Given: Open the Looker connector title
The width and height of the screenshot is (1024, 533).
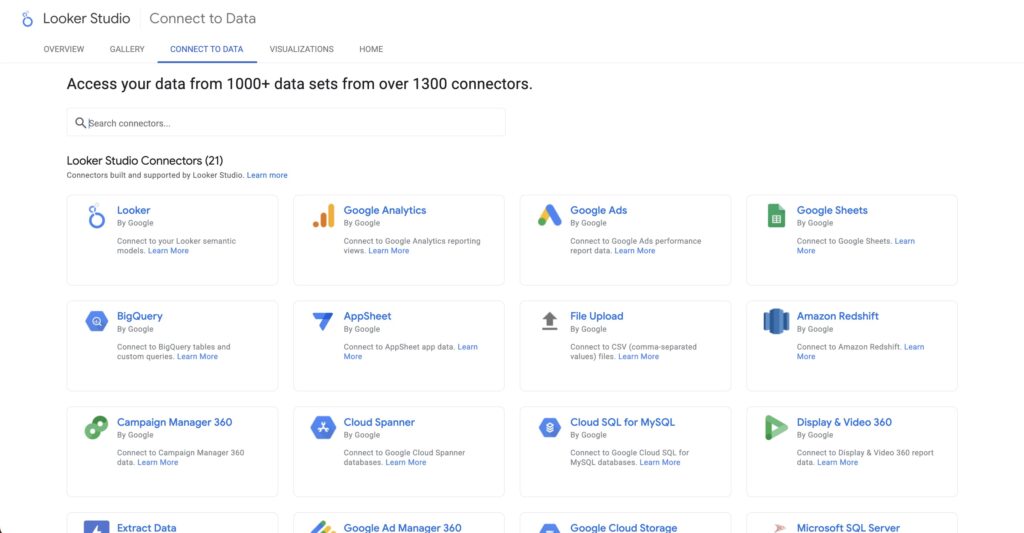Looking at the screenshot, I should pyautogui.click(x=133, y=210).
